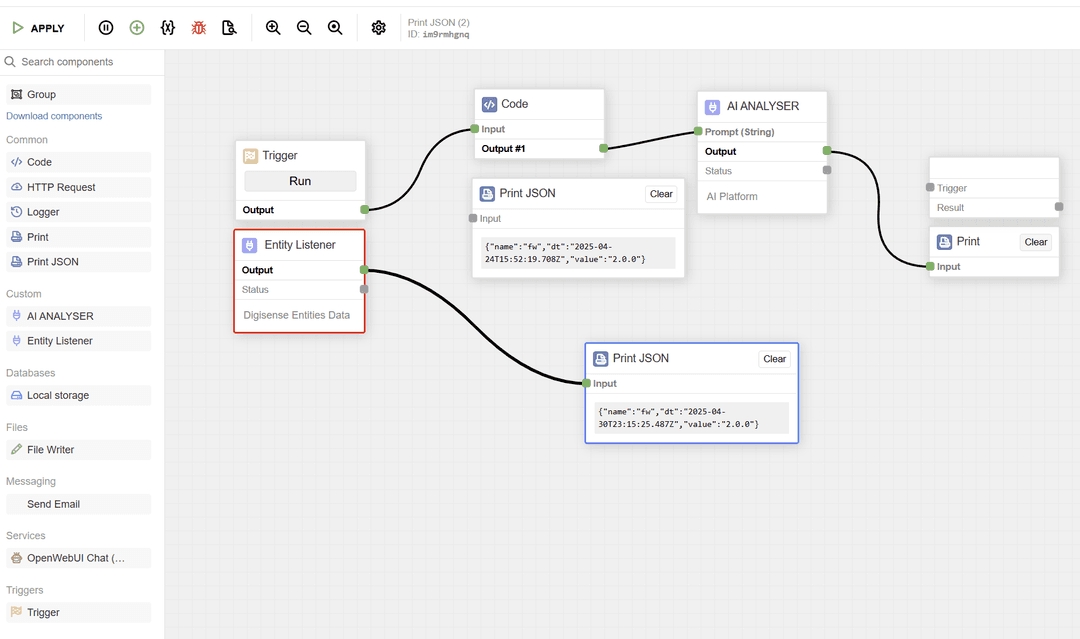Click the Result port on right node
This screenshot has width=1080, height=639.
pos(1059,207)
